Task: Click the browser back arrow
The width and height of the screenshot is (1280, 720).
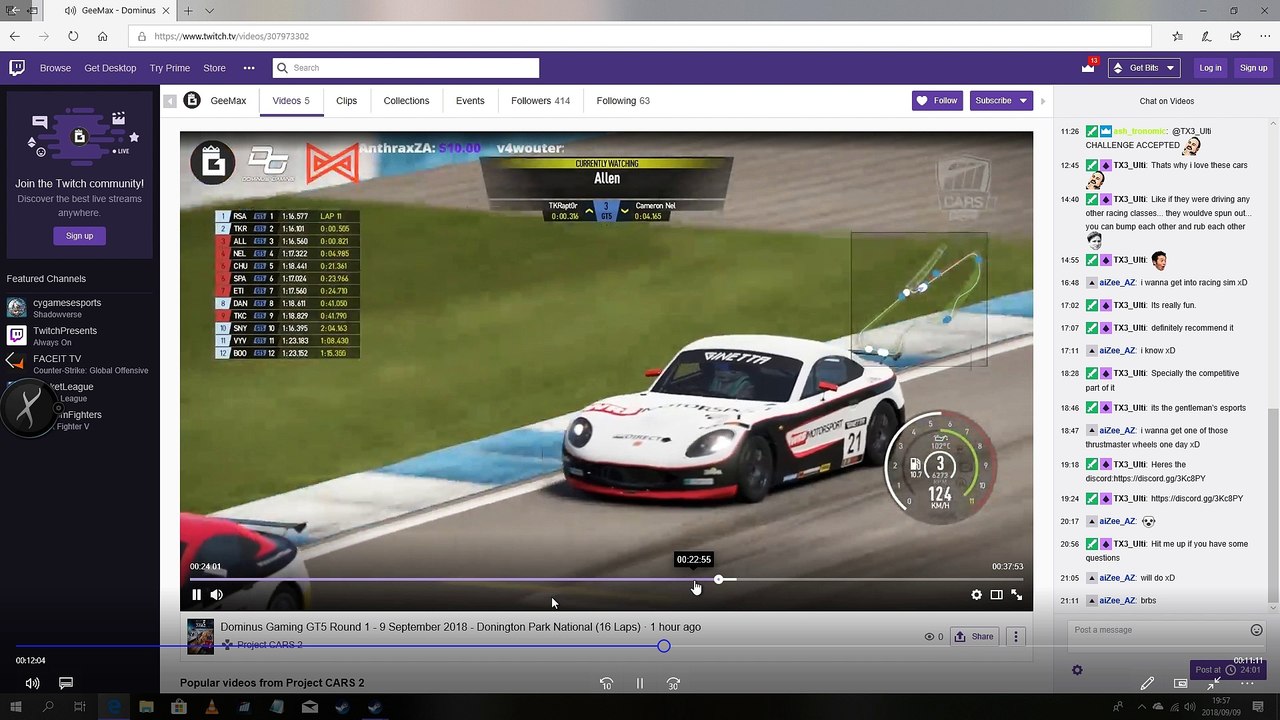Action: 15,36
